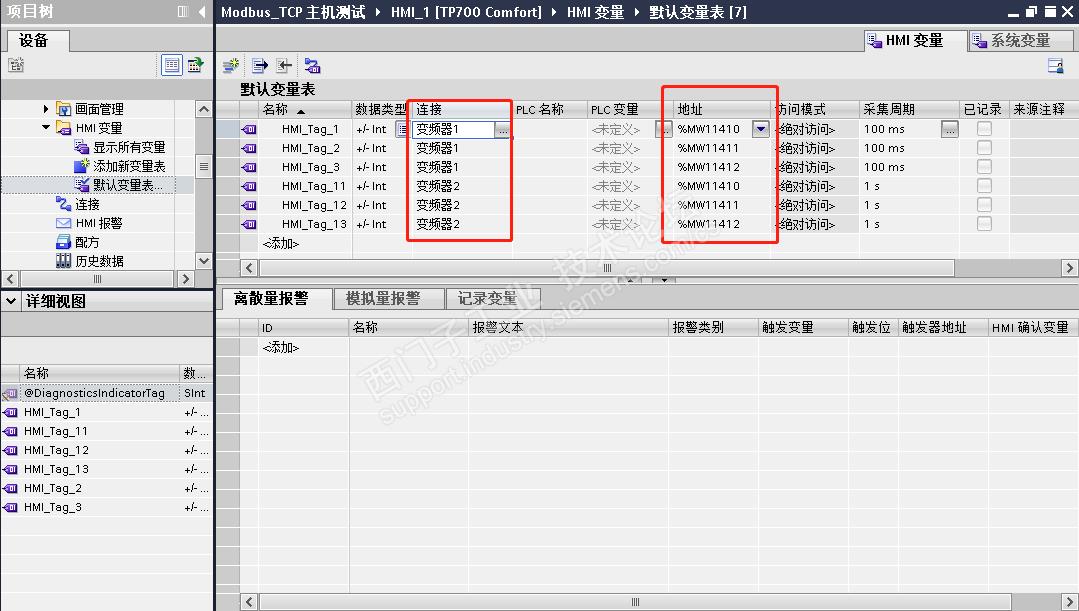
Task: Click project tree scroll down arrow
Action: [204, 261]
